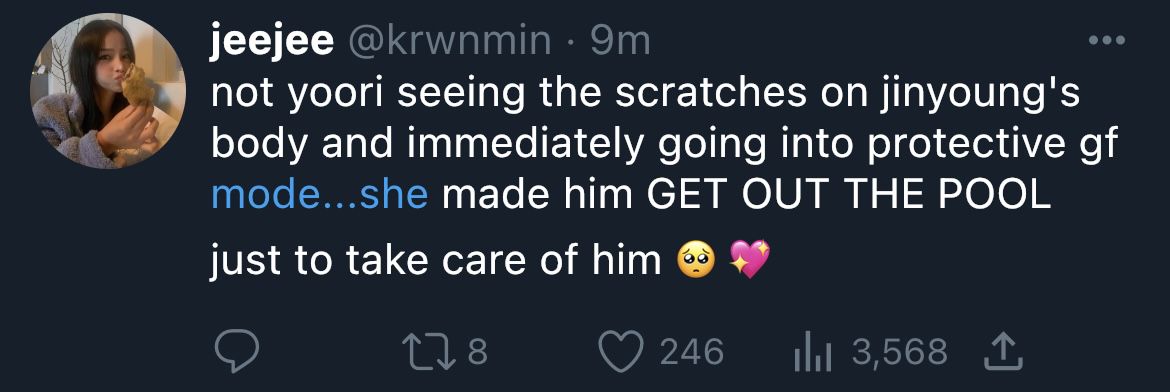1170x392 pixels.
Task: Open jeejee's profile picture
Action: coord(108,91)
